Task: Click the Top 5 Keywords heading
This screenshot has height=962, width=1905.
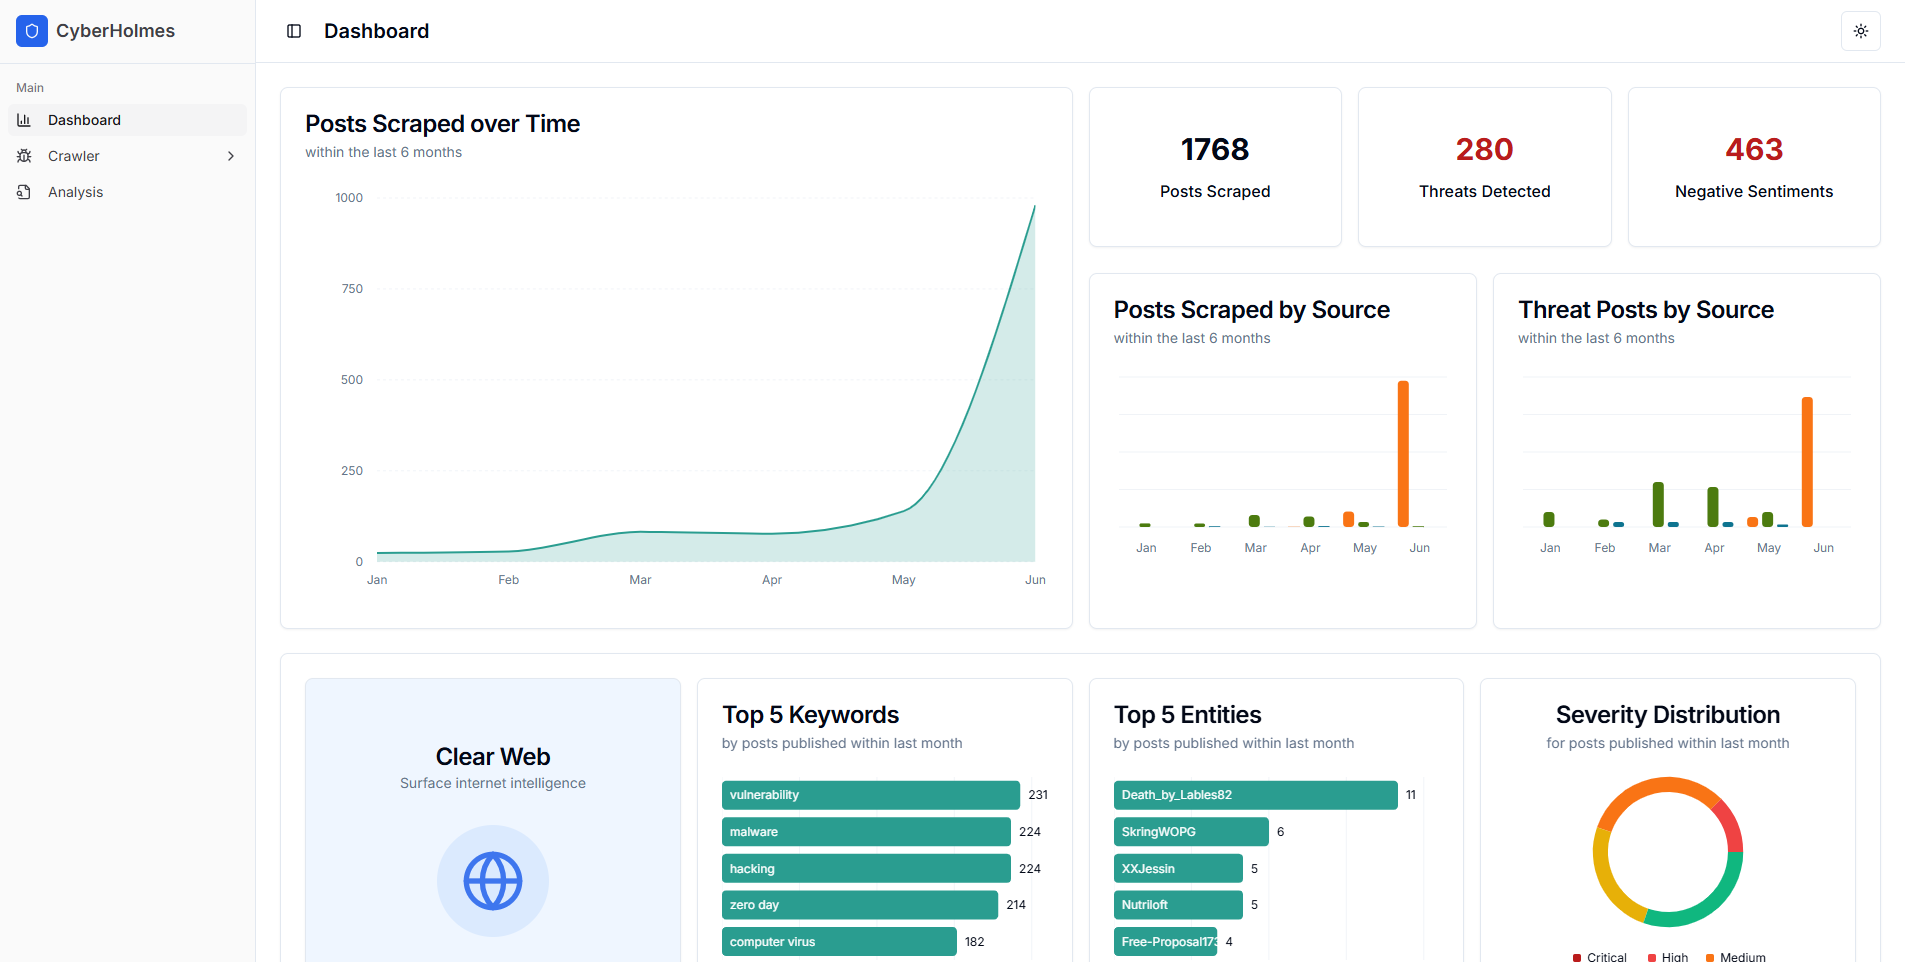Action: point(811,715)
